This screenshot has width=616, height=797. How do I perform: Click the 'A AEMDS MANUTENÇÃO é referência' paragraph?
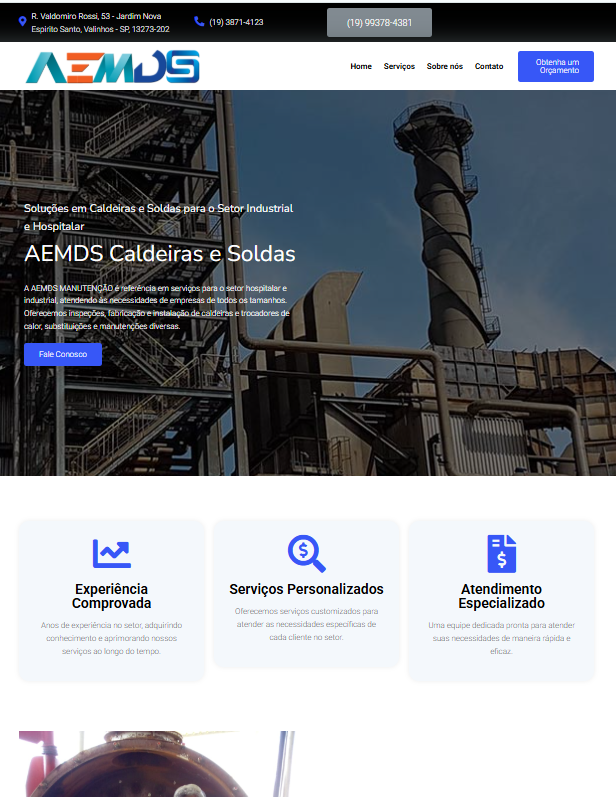click(x=157, y=307)
